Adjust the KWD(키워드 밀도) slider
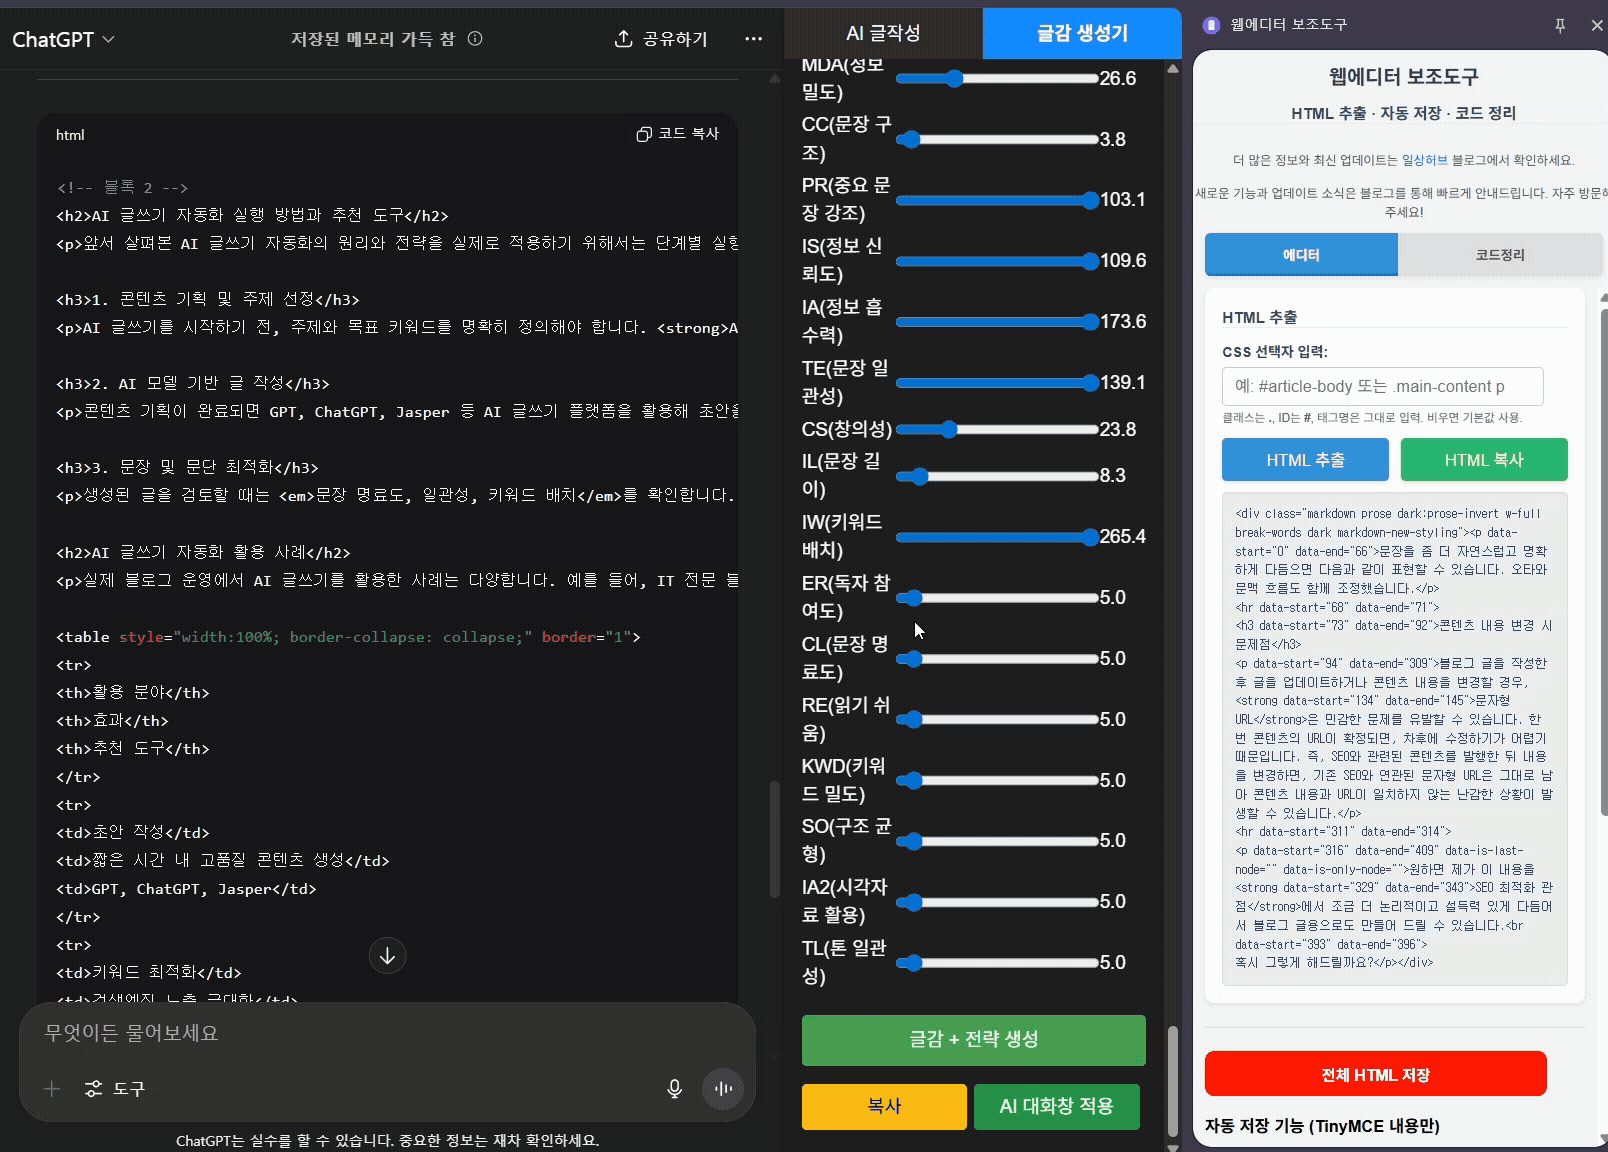1608x1152 pixels. (x=997, y=780)
